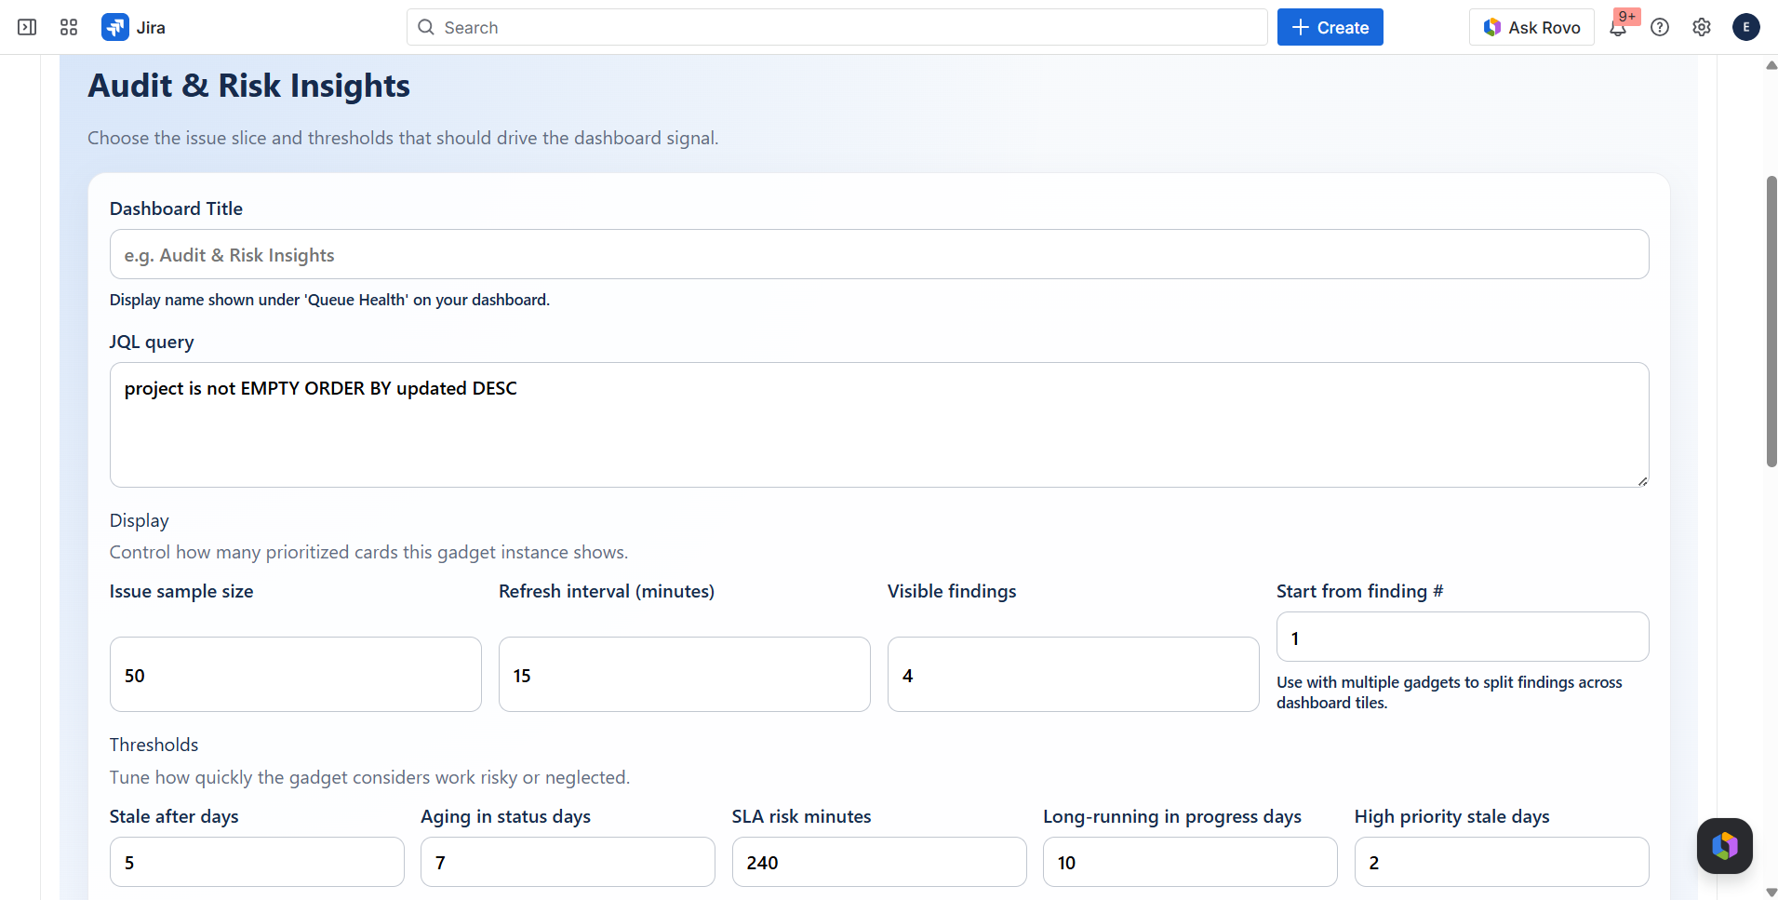The width and height of the screenshot is (1778, 900).
Task: Open the help question mark icon
Action: tap(1660, 27)
